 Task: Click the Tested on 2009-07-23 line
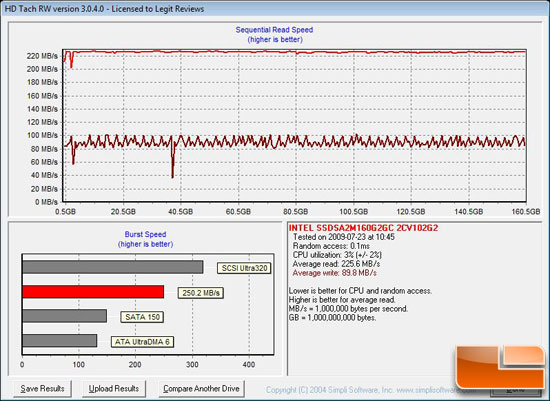click(x=344, y=237)
